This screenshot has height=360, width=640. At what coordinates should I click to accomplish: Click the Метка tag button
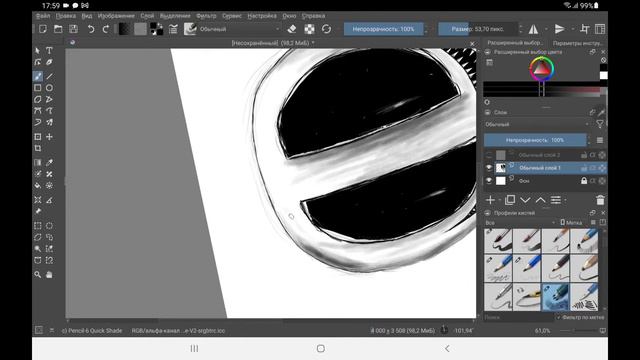point(571,222)
